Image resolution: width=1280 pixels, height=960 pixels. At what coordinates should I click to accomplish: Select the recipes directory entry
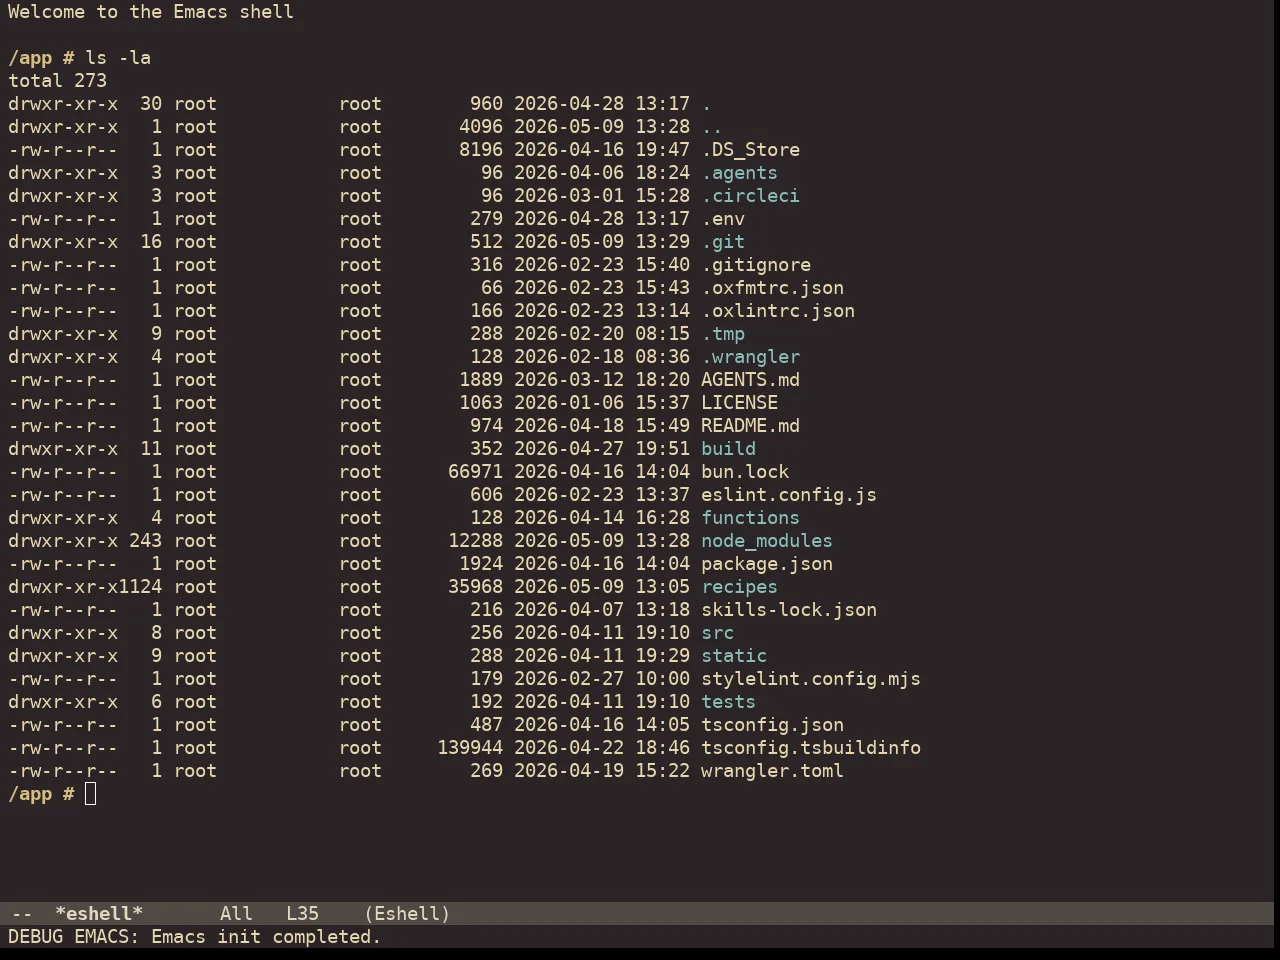(739, 587)
